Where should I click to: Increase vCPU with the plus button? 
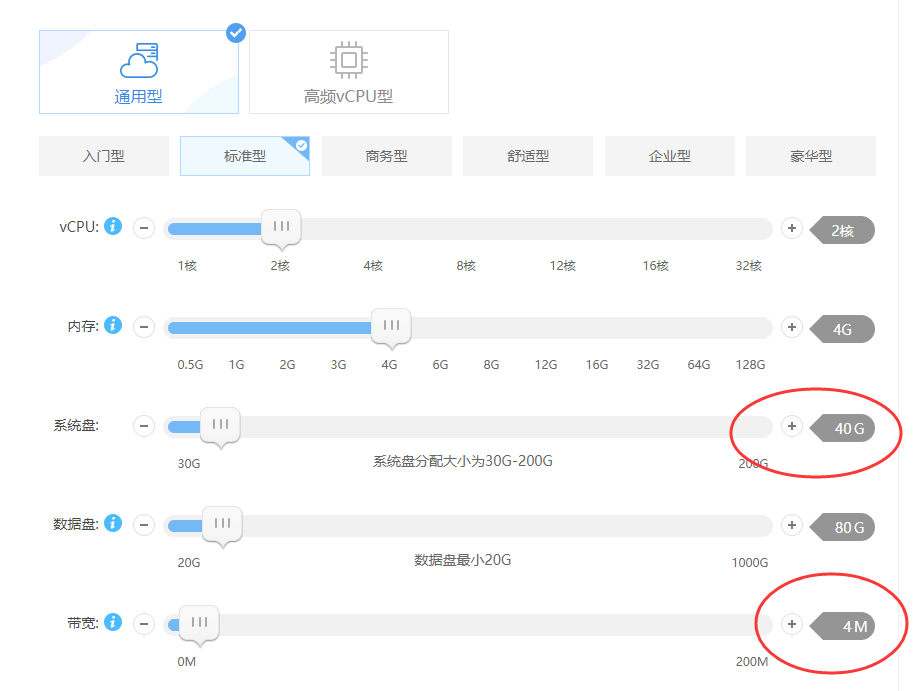coord(791,229)
